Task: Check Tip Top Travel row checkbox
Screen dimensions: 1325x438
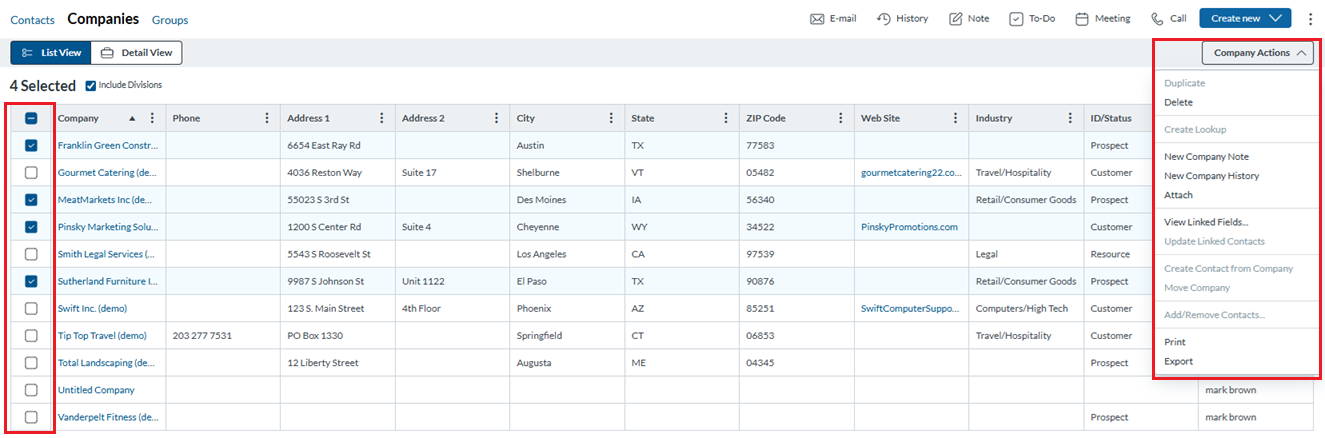Action: [x=31, y=336]
